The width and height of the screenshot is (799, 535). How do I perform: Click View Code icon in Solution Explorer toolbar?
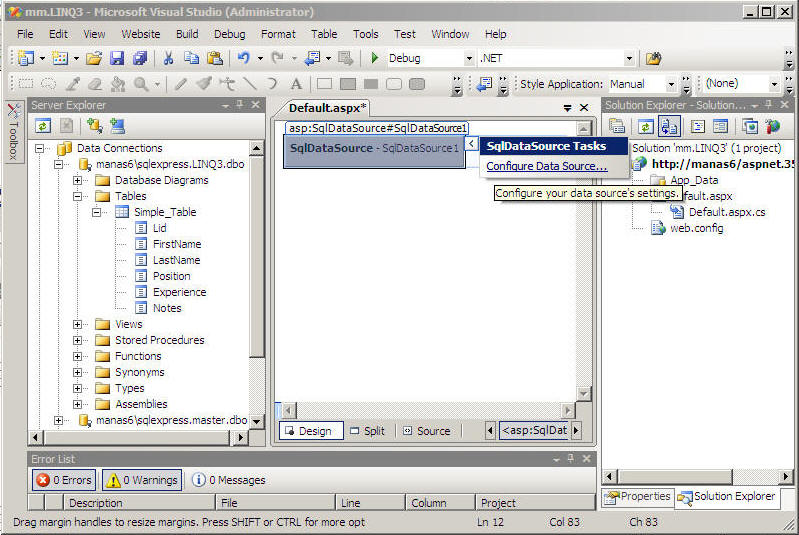tap(698, 126)
